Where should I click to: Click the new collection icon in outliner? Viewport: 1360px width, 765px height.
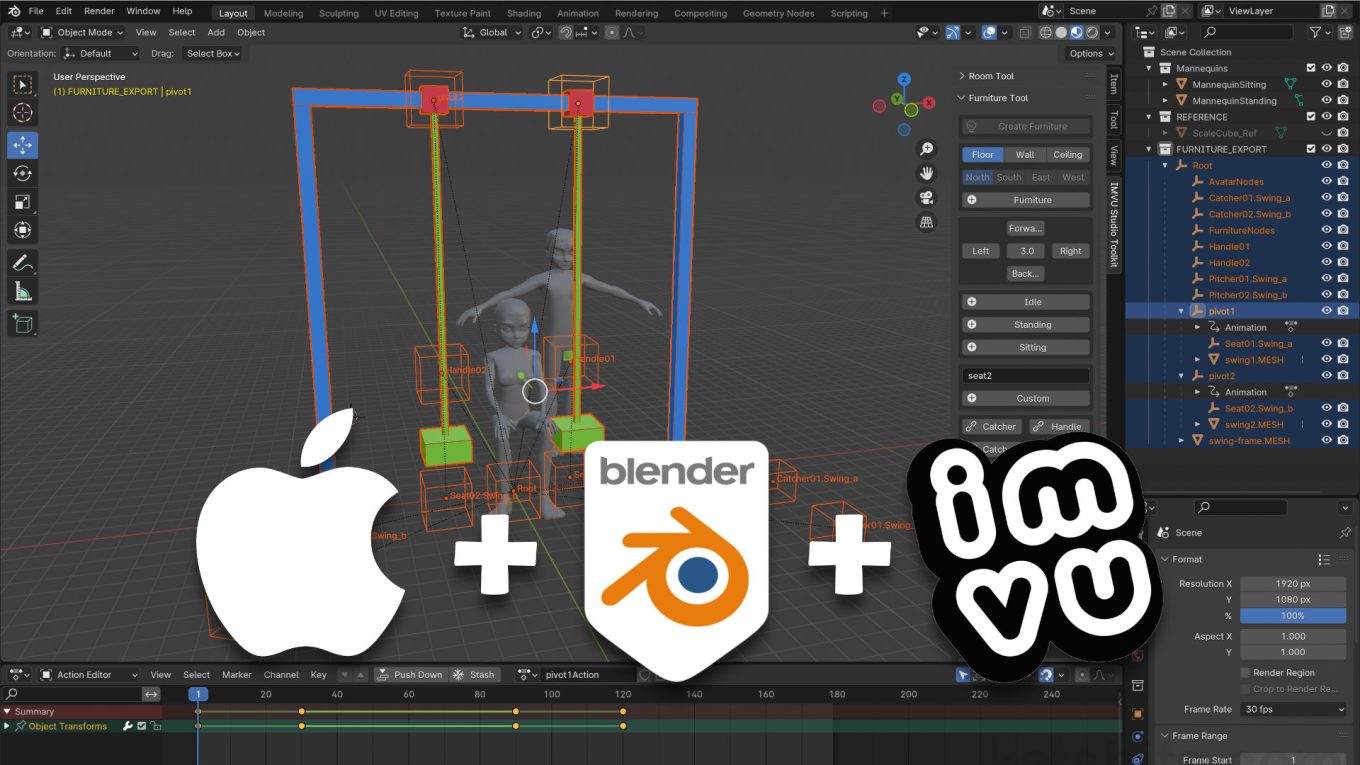coord(1347,32)
